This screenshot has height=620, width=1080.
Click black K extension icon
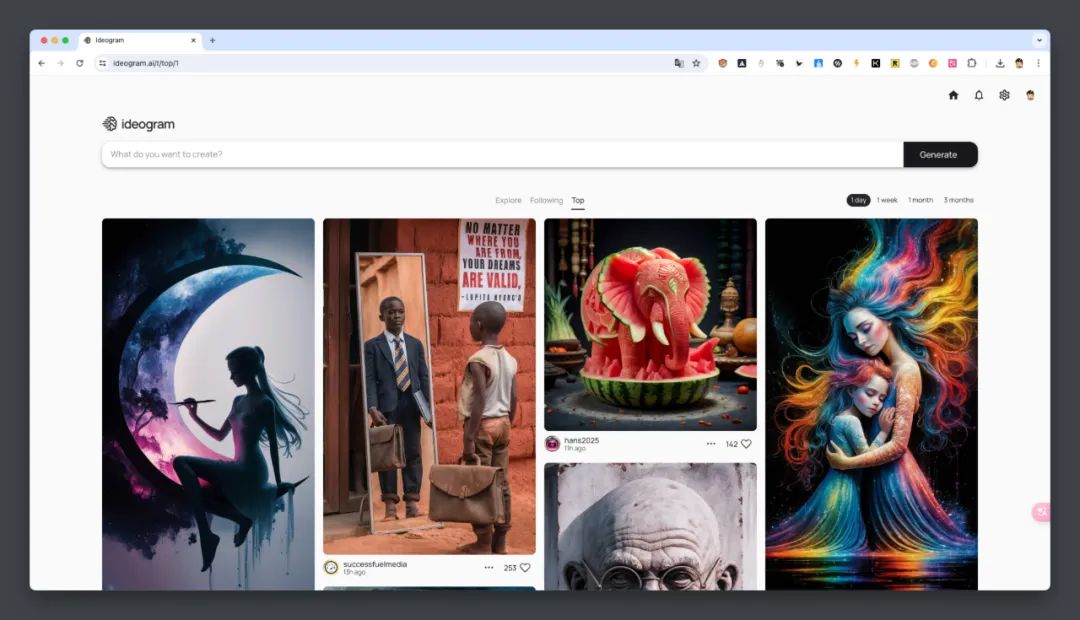pyautogui.click(x=875, y=63)
